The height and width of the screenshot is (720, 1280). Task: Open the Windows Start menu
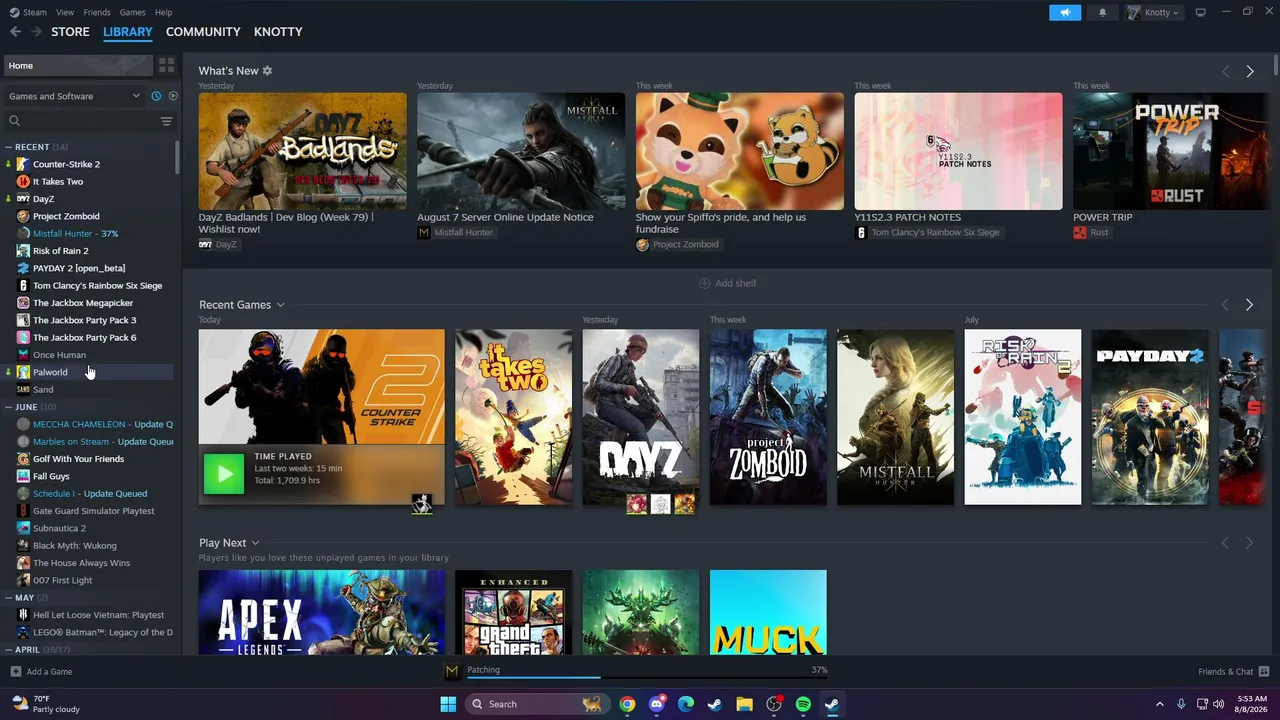(x=448, y=704)
